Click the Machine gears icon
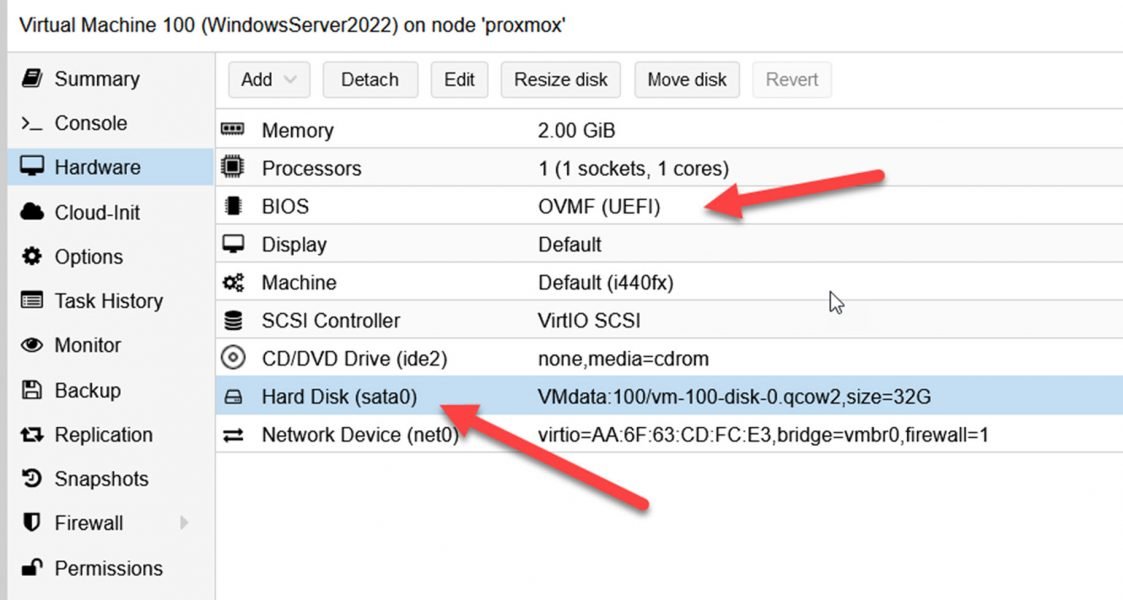 pyautogui.click(x=235, y=282)
